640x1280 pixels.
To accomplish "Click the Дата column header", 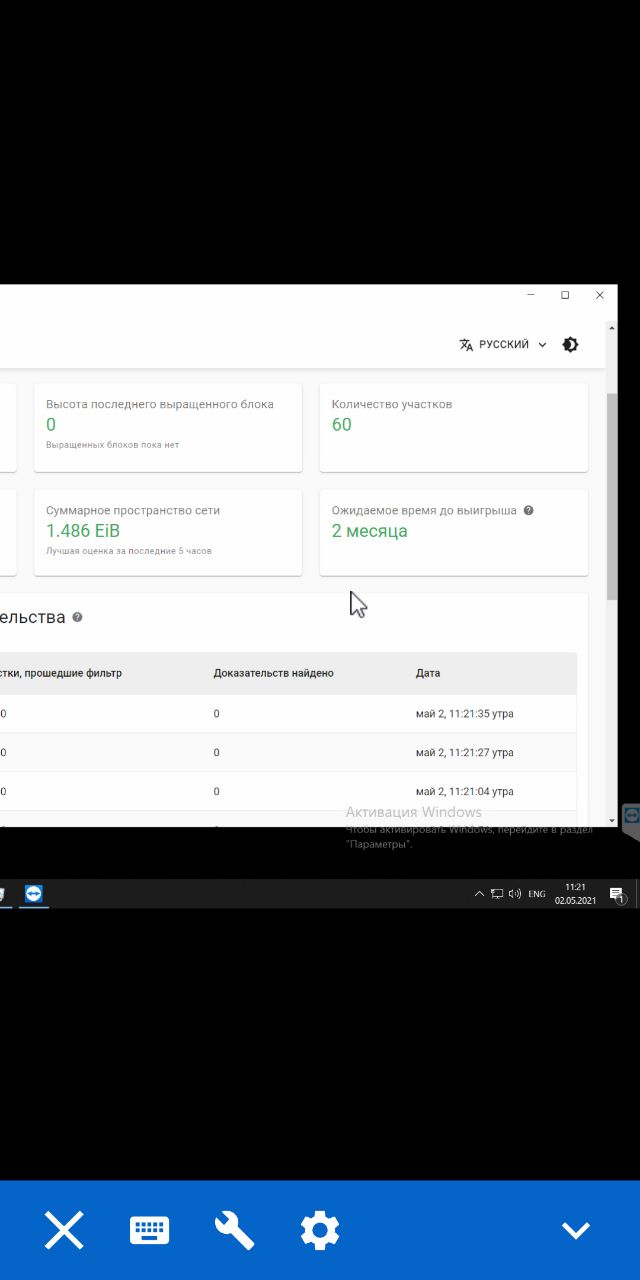I will [428, 673].
